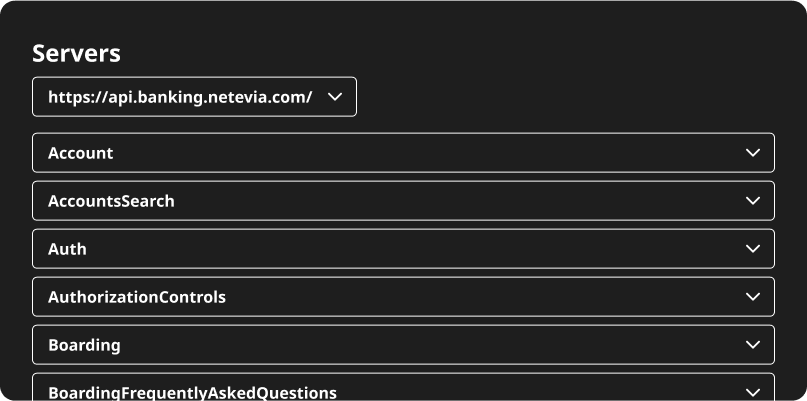This screenshot has height=401, width=807.
Task: Expand the Boarding section
Action: coord(403,345)
